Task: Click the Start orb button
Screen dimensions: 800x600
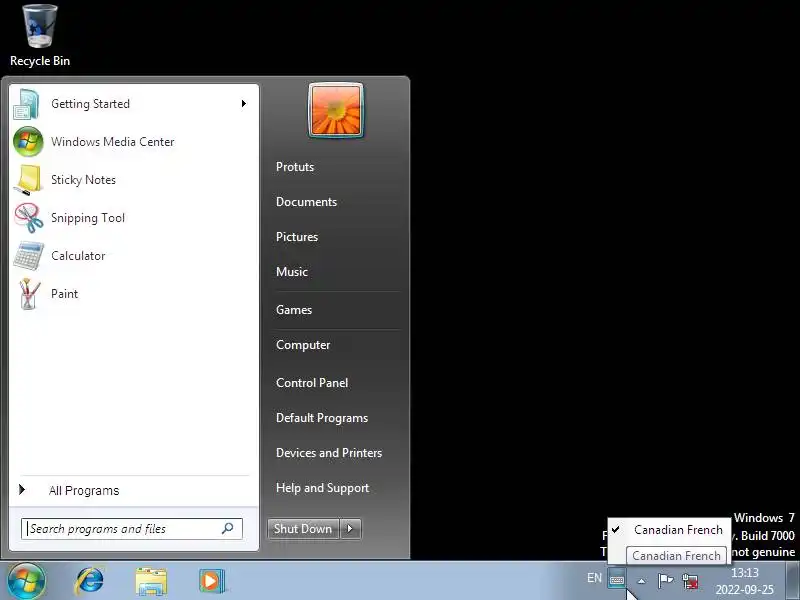Action: click(27, 581)
